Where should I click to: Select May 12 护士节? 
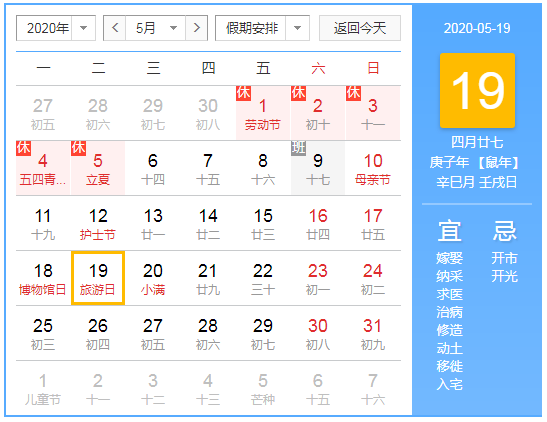point(98,223)
